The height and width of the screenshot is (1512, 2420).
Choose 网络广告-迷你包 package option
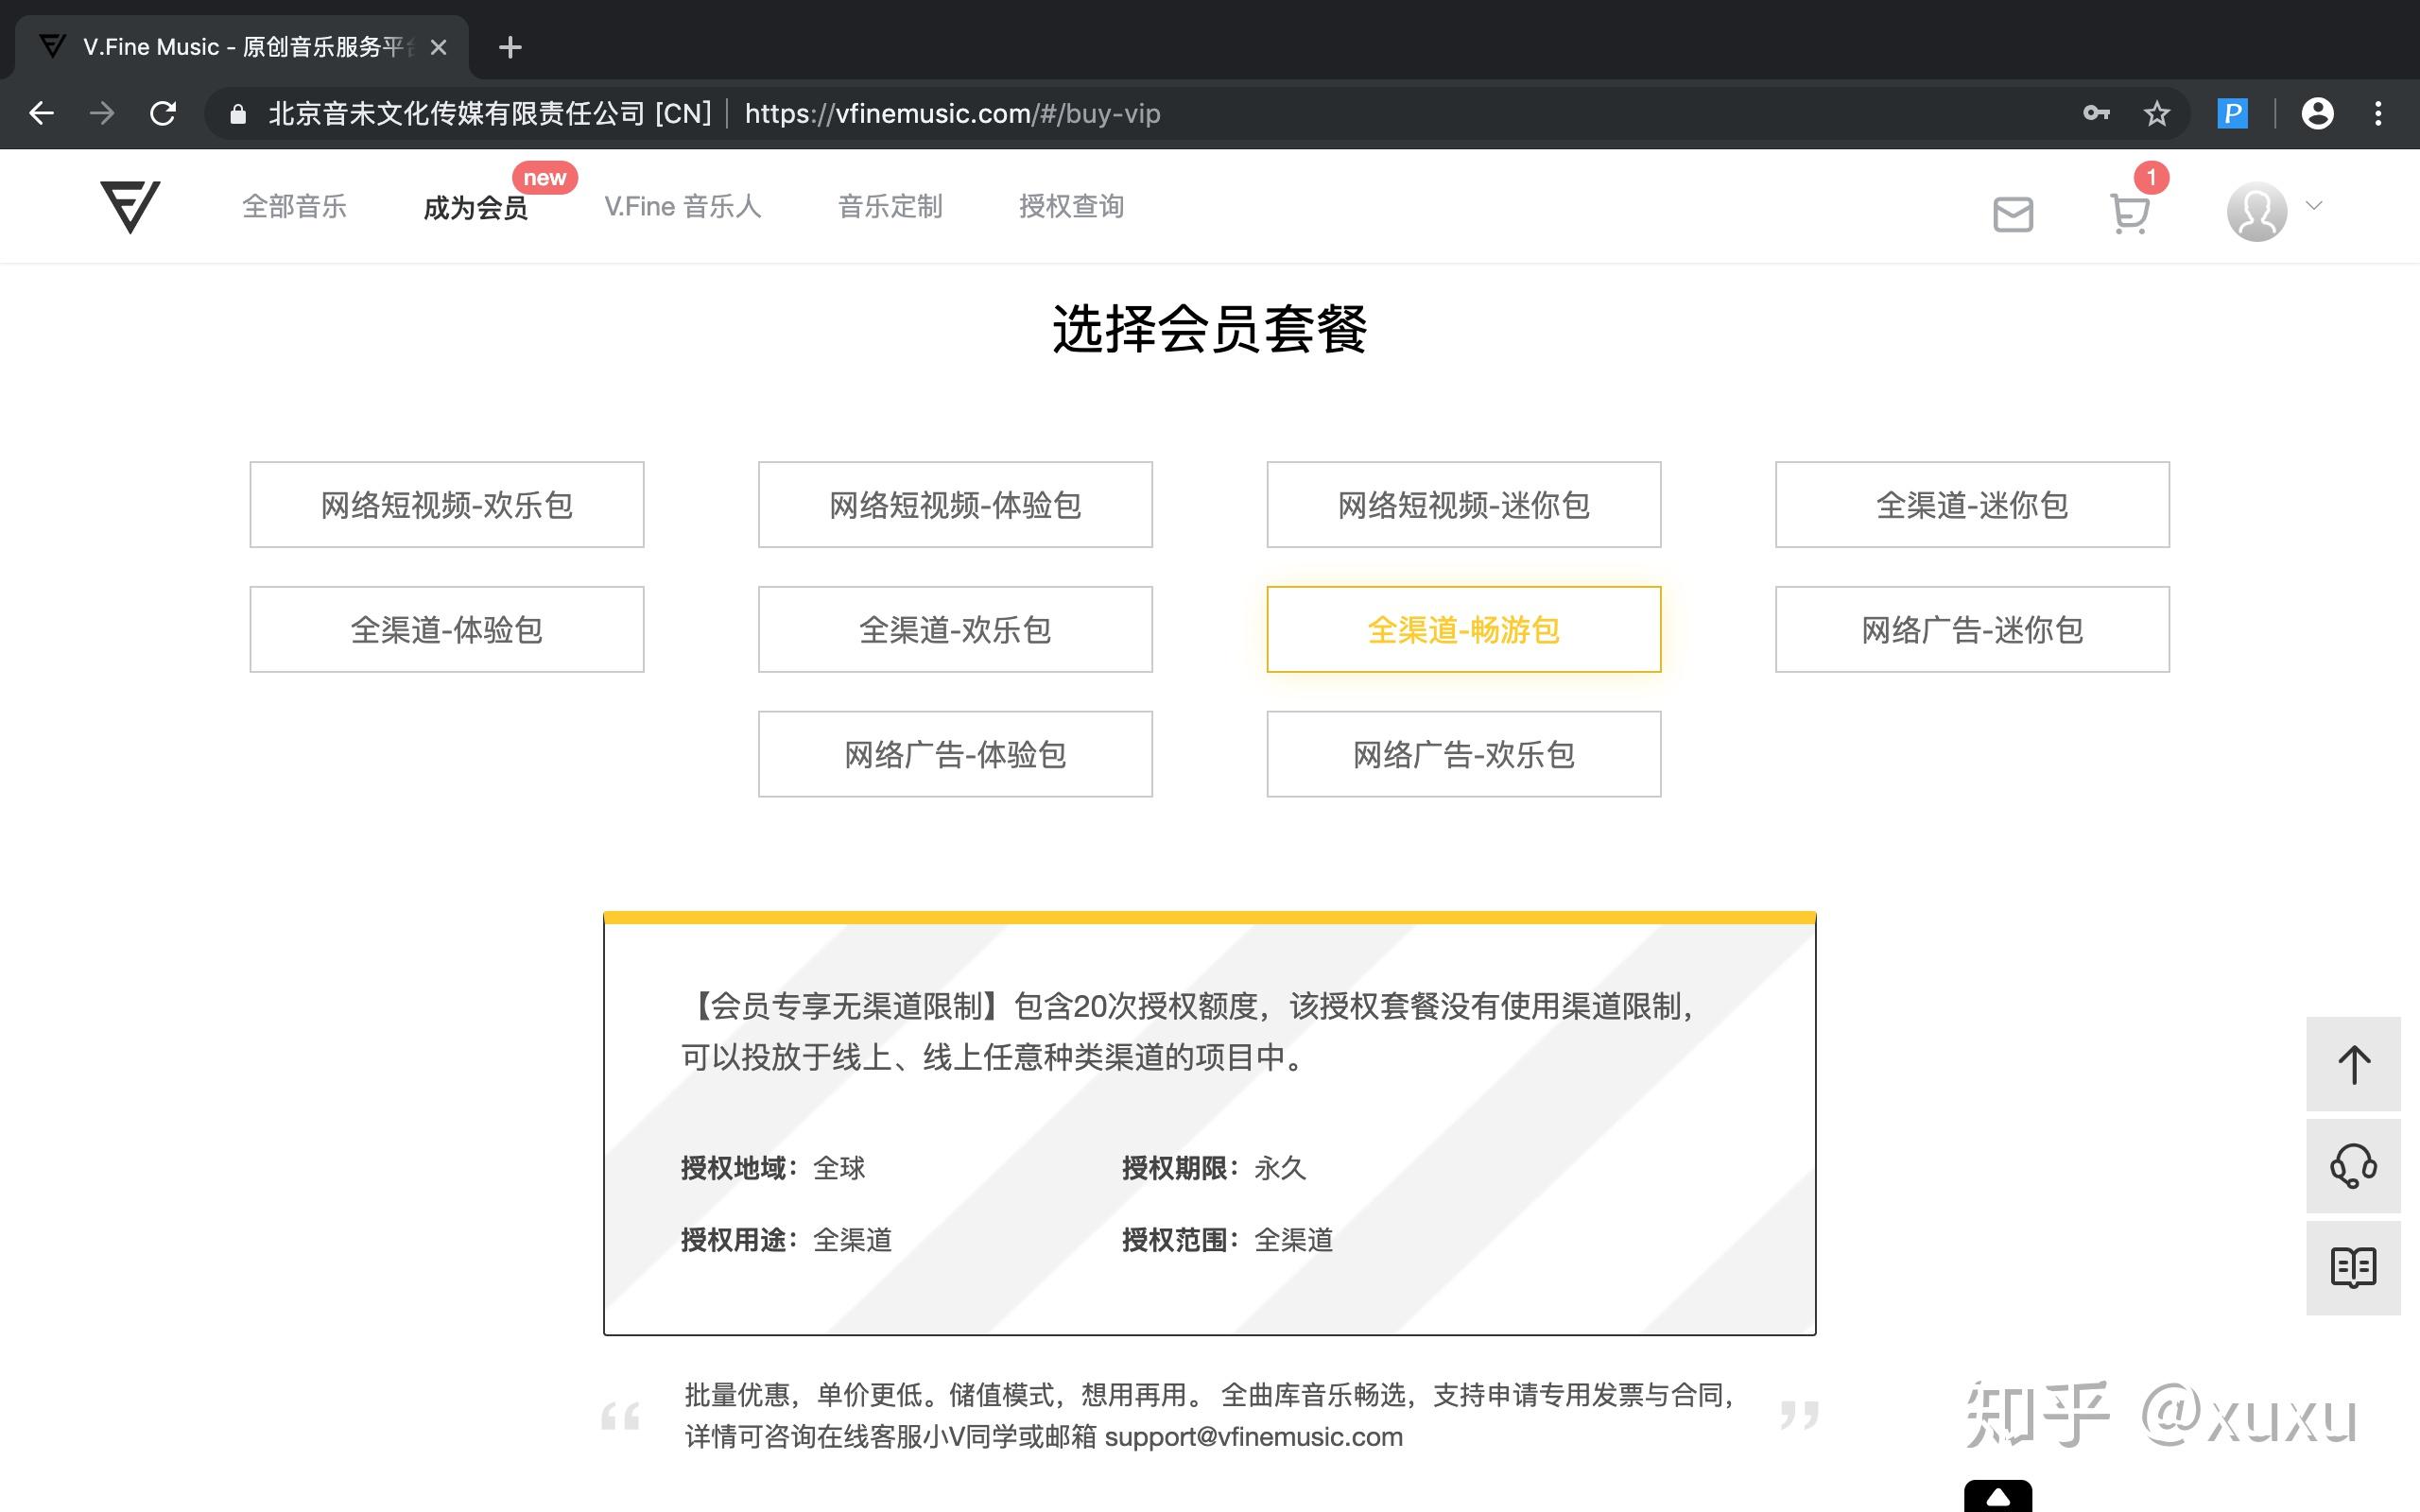point(1971,630)
